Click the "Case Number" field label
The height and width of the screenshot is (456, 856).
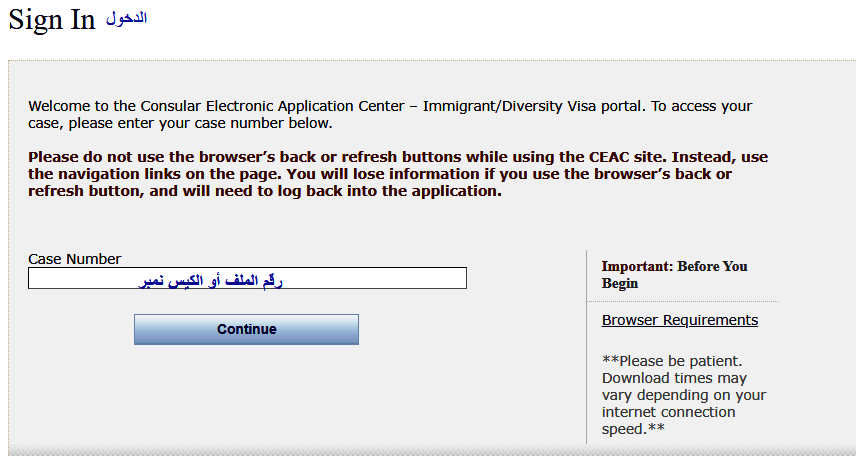(x=74, y=259)
